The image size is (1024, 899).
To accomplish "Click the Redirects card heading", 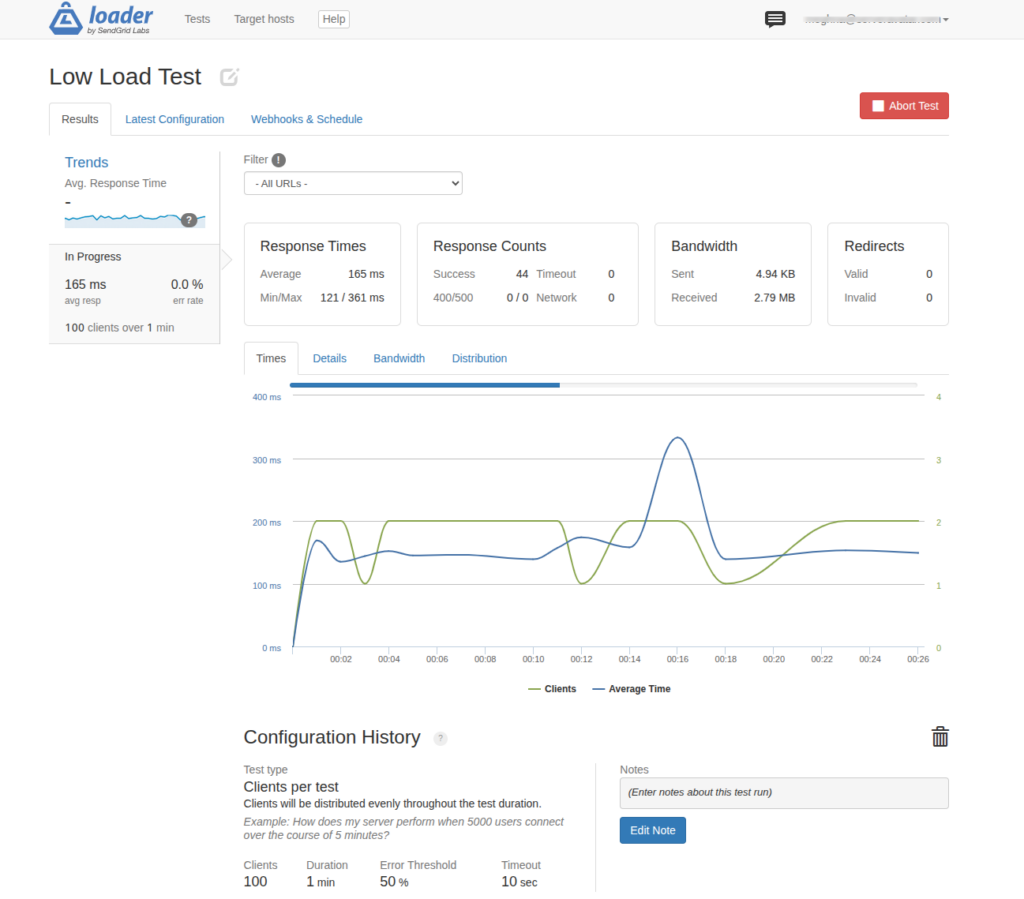I will 874,246.
